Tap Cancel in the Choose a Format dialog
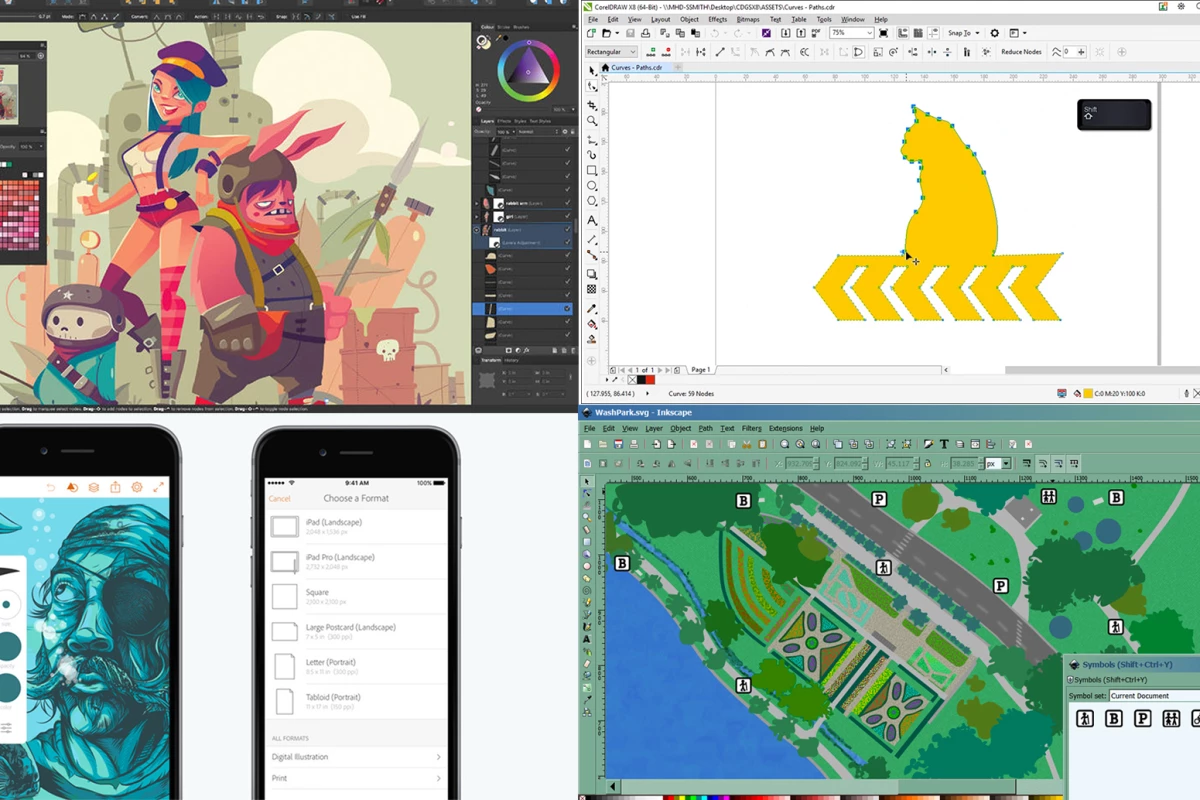 click(279, 497)
